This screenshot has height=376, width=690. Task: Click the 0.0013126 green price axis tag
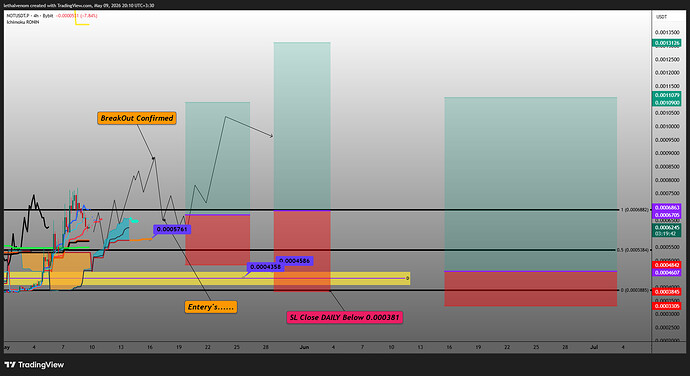tap(667, 43)
